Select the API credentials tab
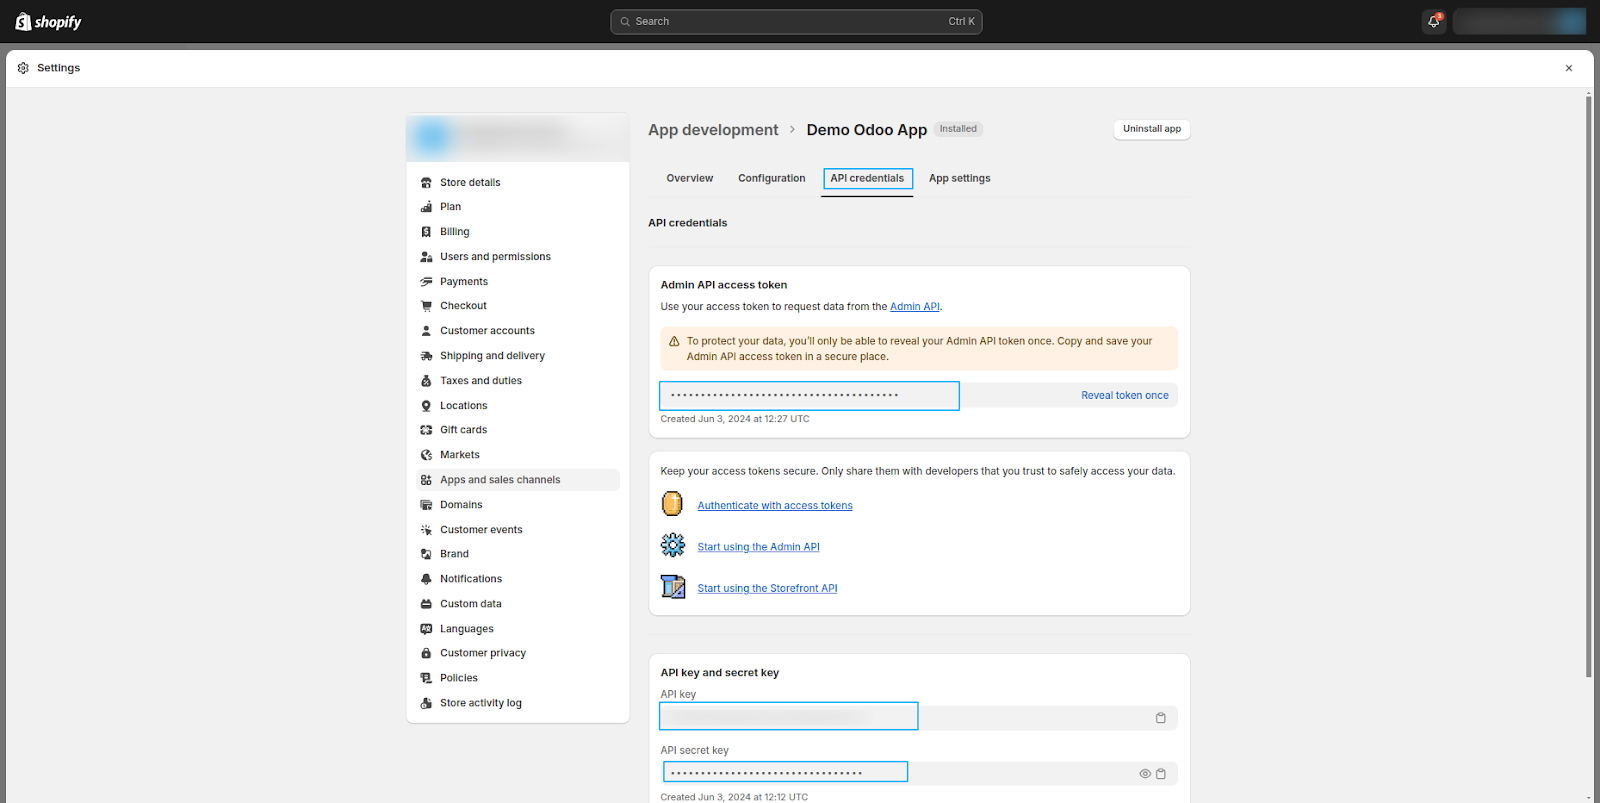Image resolution: width=1600 pixels, height=803 pixels. coord(867,179)
